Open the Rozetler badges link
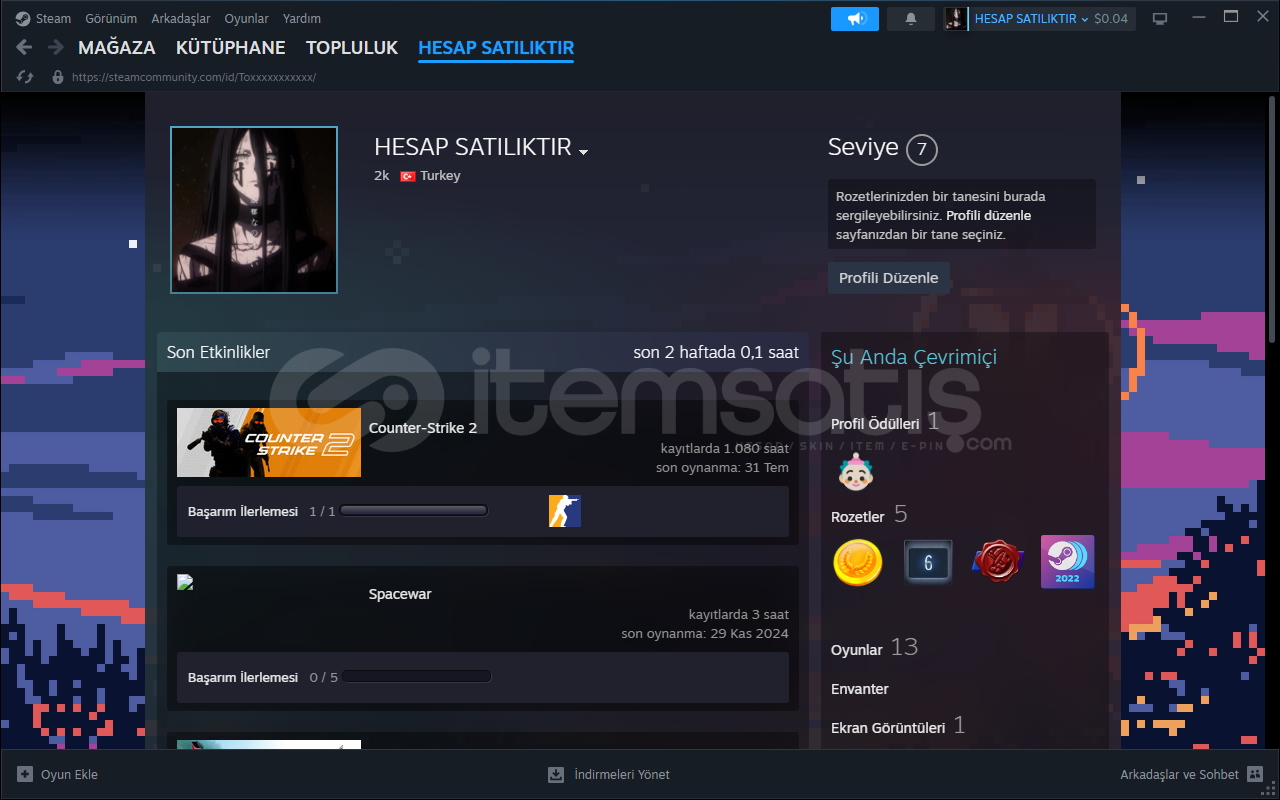Image resolution: width=1280 pixels, height=800 pixels. [x=858, y=517]
